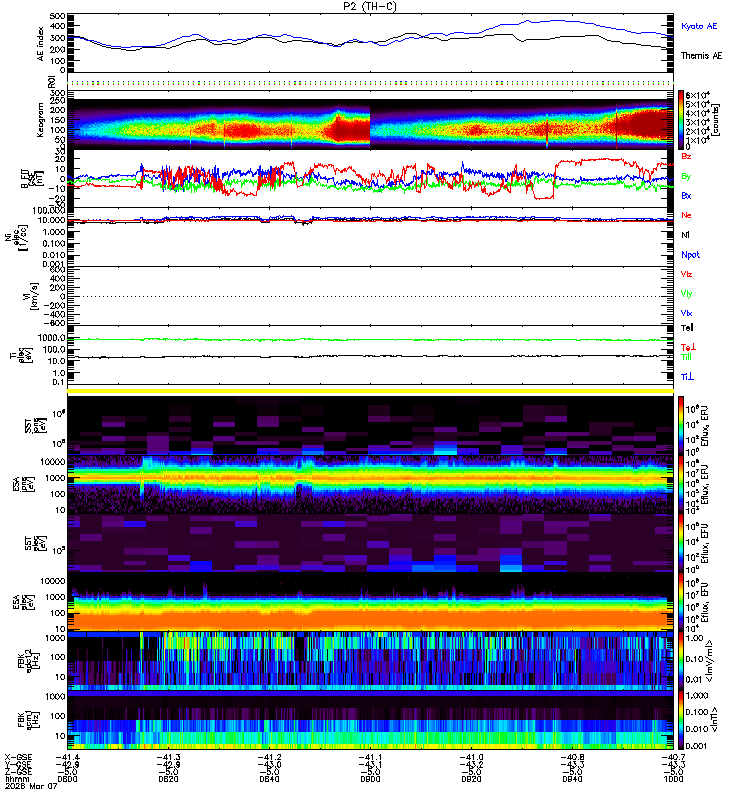This screenshot has width=750, height=800.
Task: Click the Themis AE legend label
Action: [x=702, y=56]
